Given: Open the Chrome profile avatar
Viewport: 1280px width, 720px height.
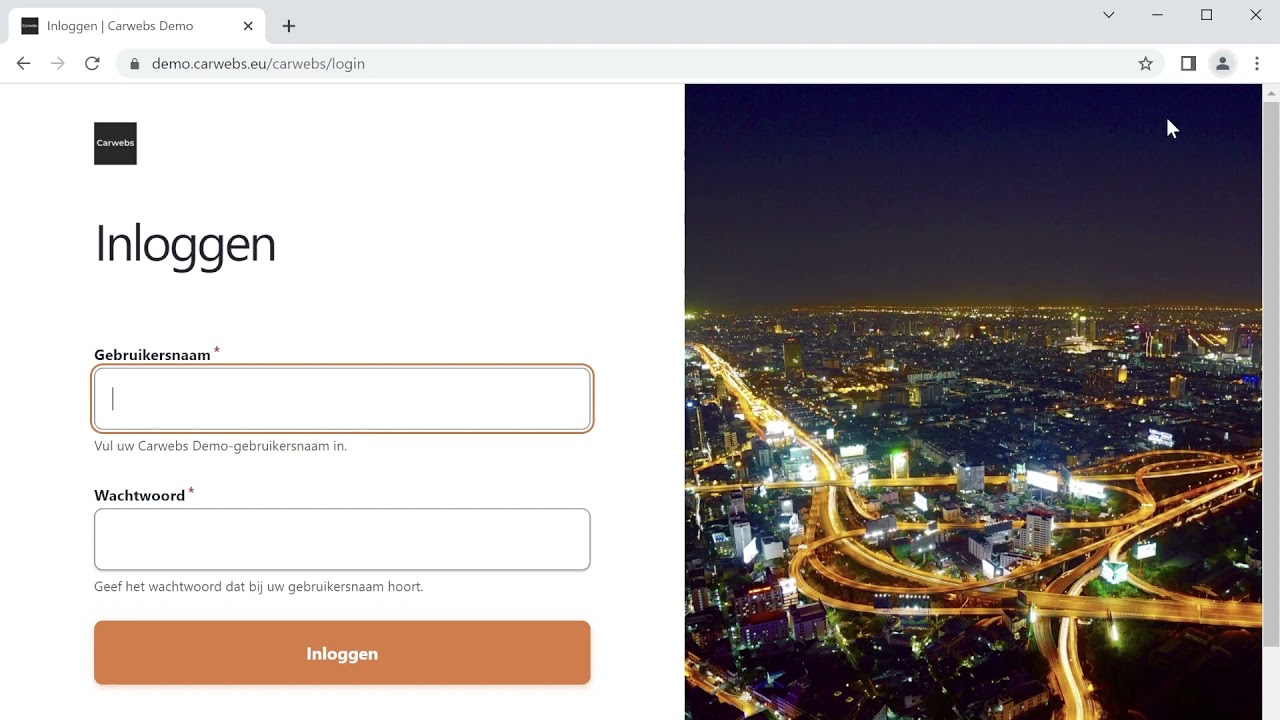Looking at the screenshot, I should pos(1222,63).
